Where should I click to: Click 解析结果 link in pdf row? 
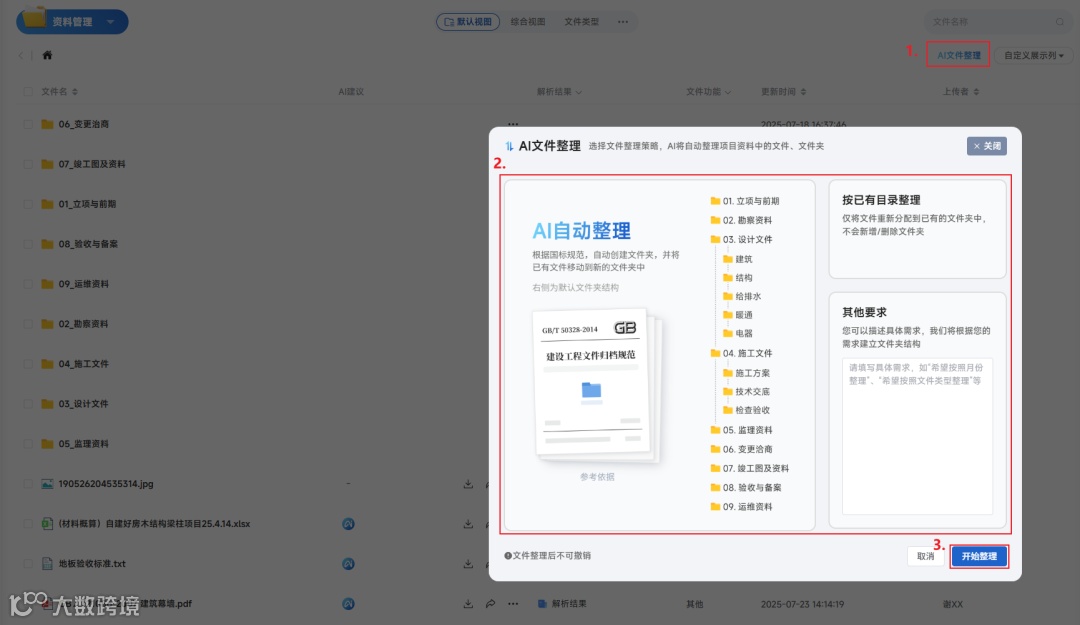[x=568, y=604]
